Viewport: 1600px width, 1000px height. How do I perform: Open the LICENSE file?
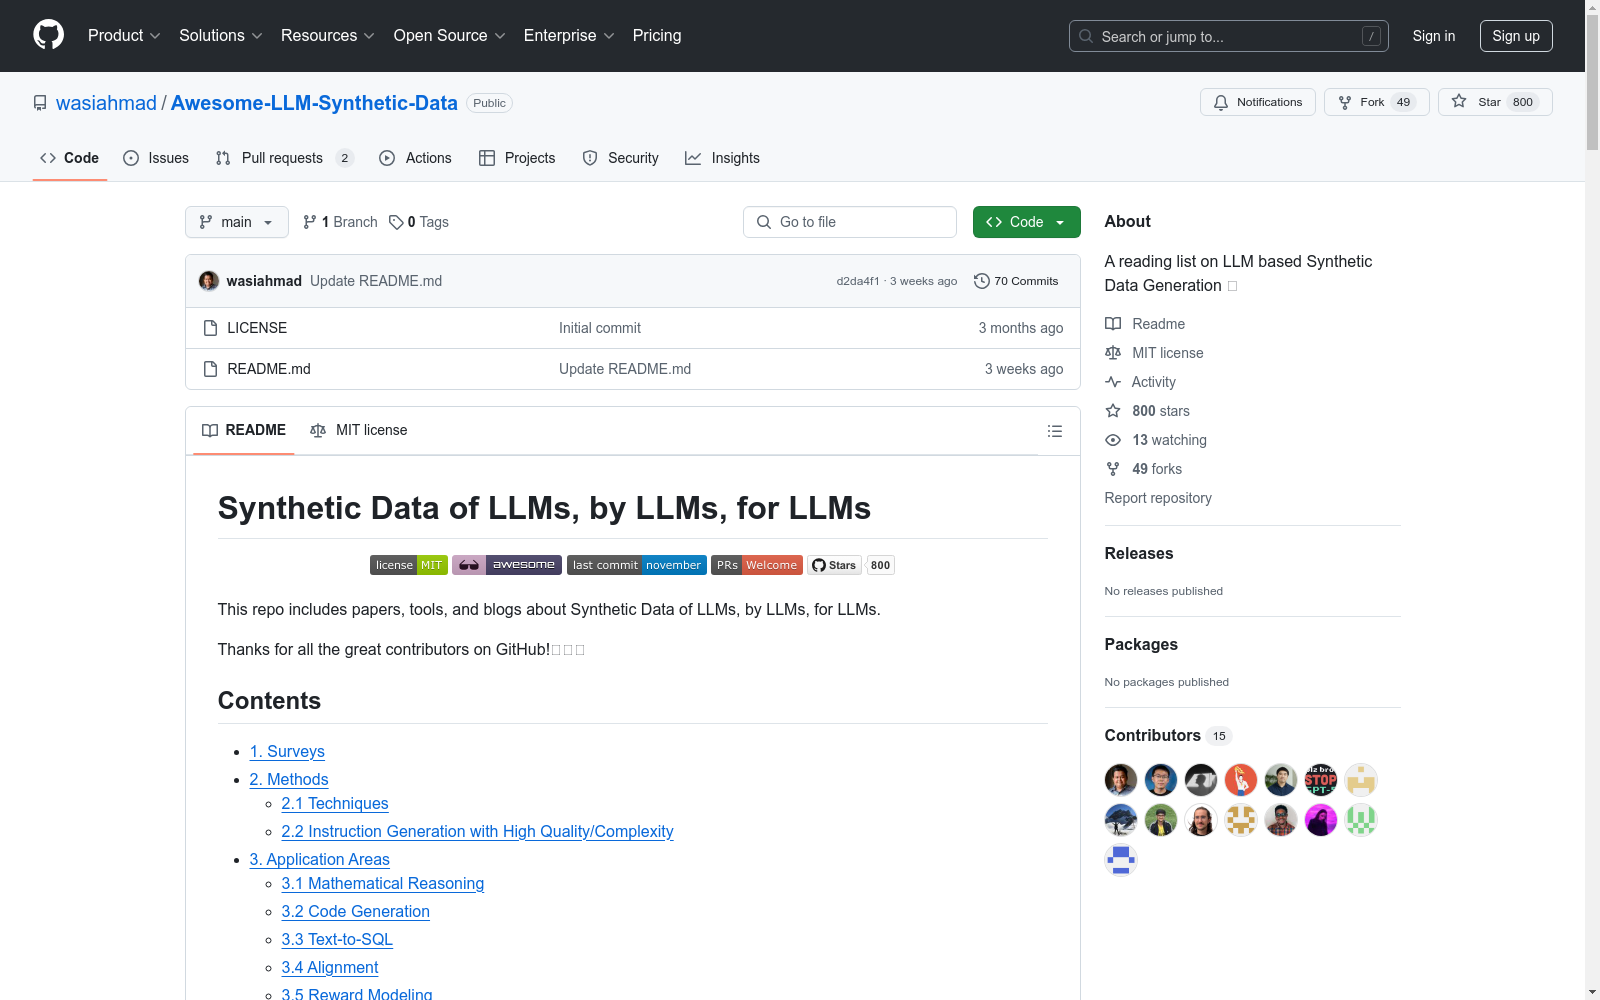pos(257,328)
